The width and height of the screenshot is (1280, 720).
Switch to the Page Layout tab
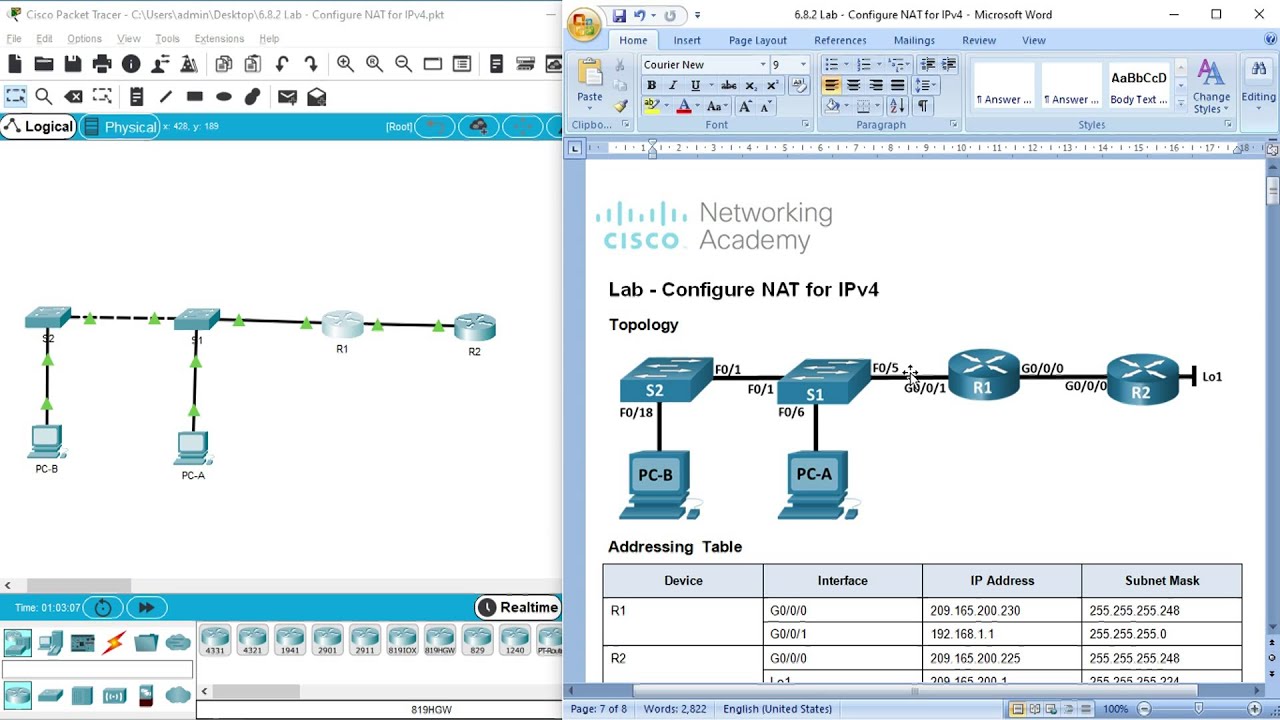coord(757,40)
